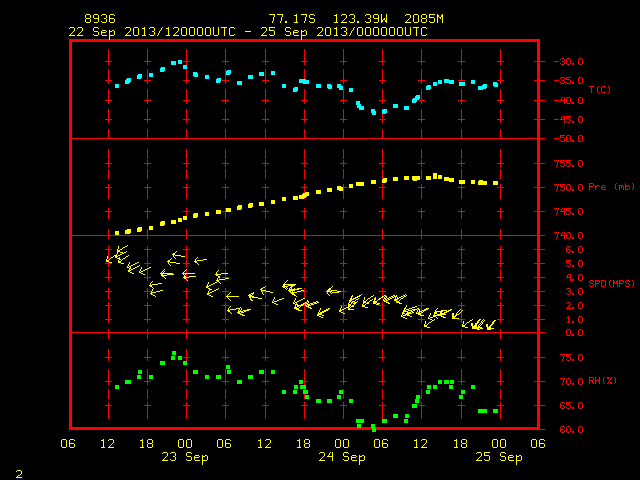Select the 23 Sep date label
The height and width of the screenshot is (480, 640).
[x=184, y=457]
